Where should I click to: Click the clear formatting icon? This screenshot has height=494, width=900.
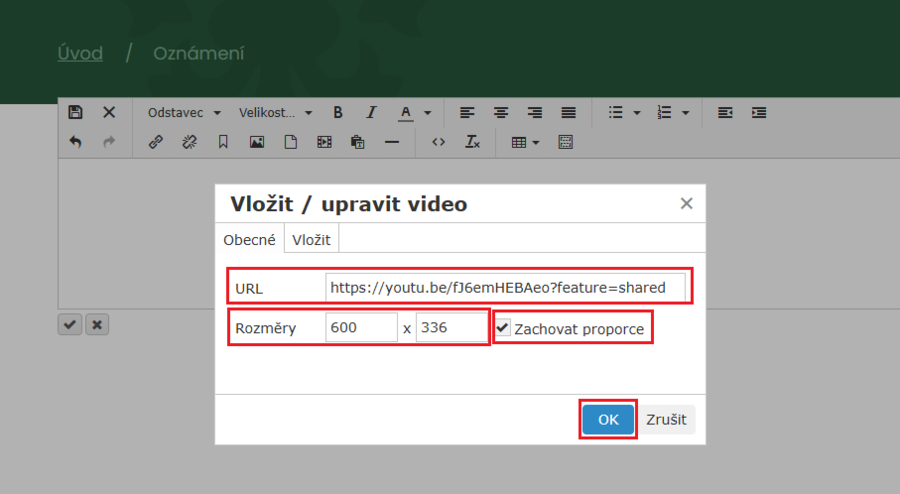click(472, 142)
